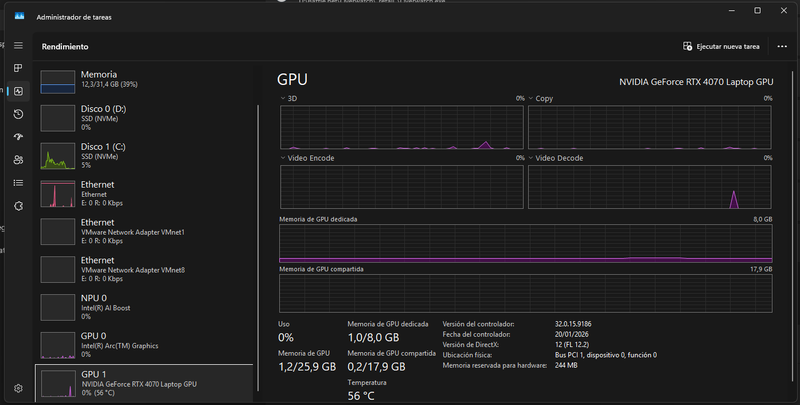
Task: Select GPU 1 NVIDIA RTX 4070 entry
Action: pyautogui.click(x=144, y=383)
